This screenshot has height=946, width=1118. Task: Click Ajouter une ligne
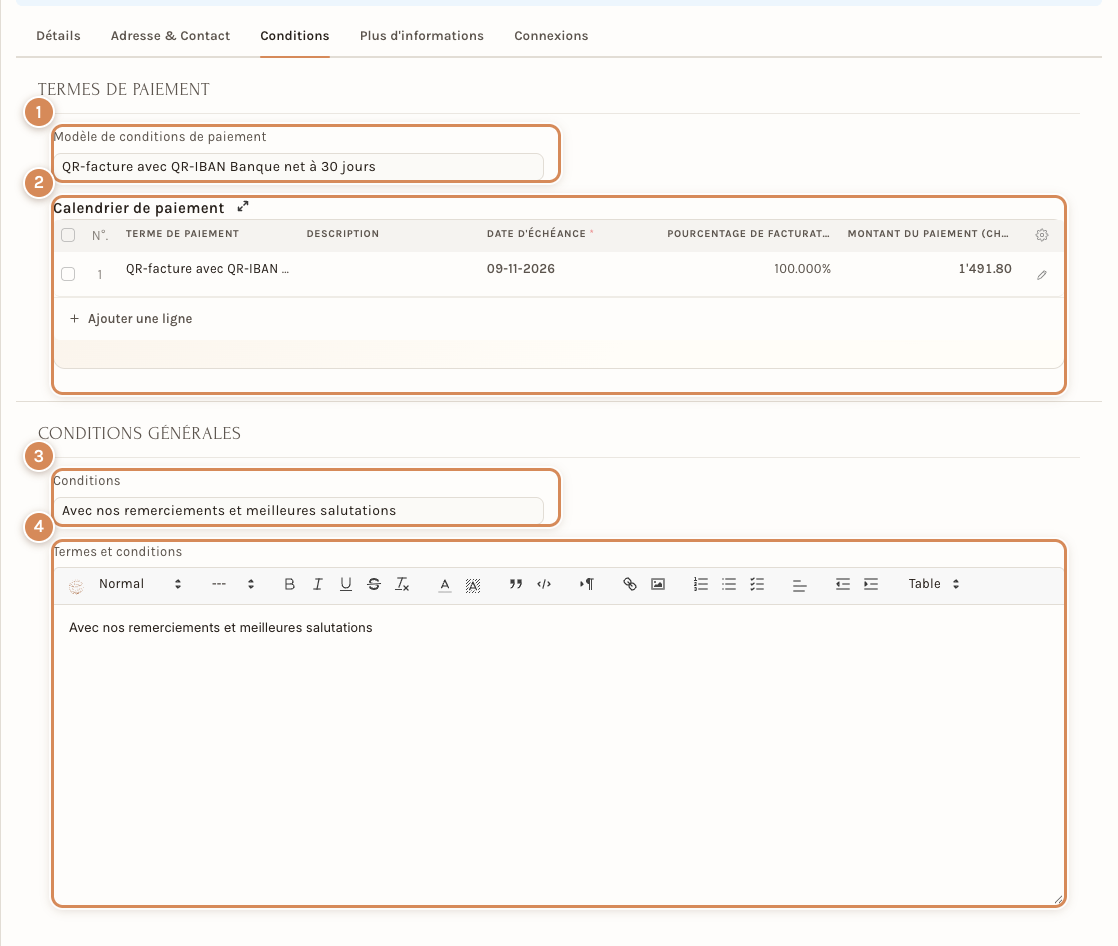(131, 319)
